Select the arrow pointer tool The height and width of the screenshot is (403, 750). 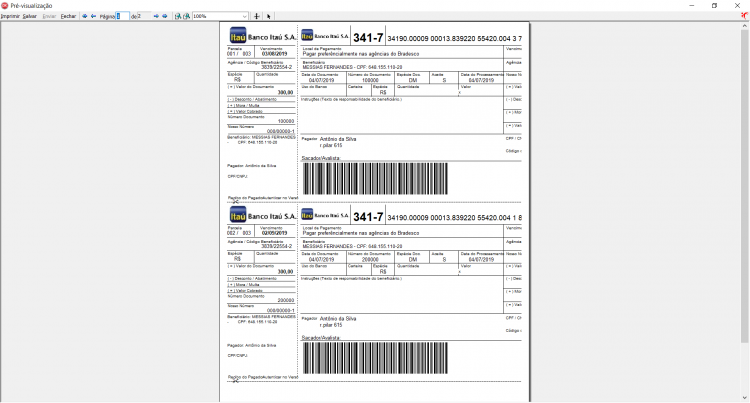(269, 16)
